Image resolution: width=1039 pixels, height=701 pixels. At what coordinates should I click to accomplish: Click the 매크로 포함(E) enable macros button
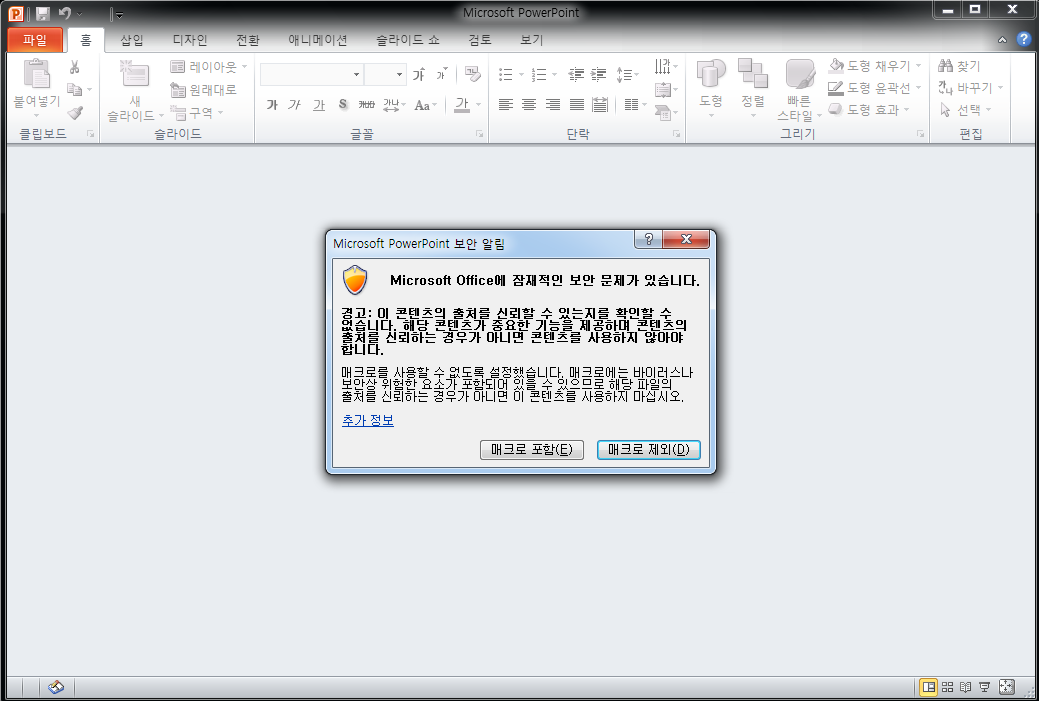(531, 450)
